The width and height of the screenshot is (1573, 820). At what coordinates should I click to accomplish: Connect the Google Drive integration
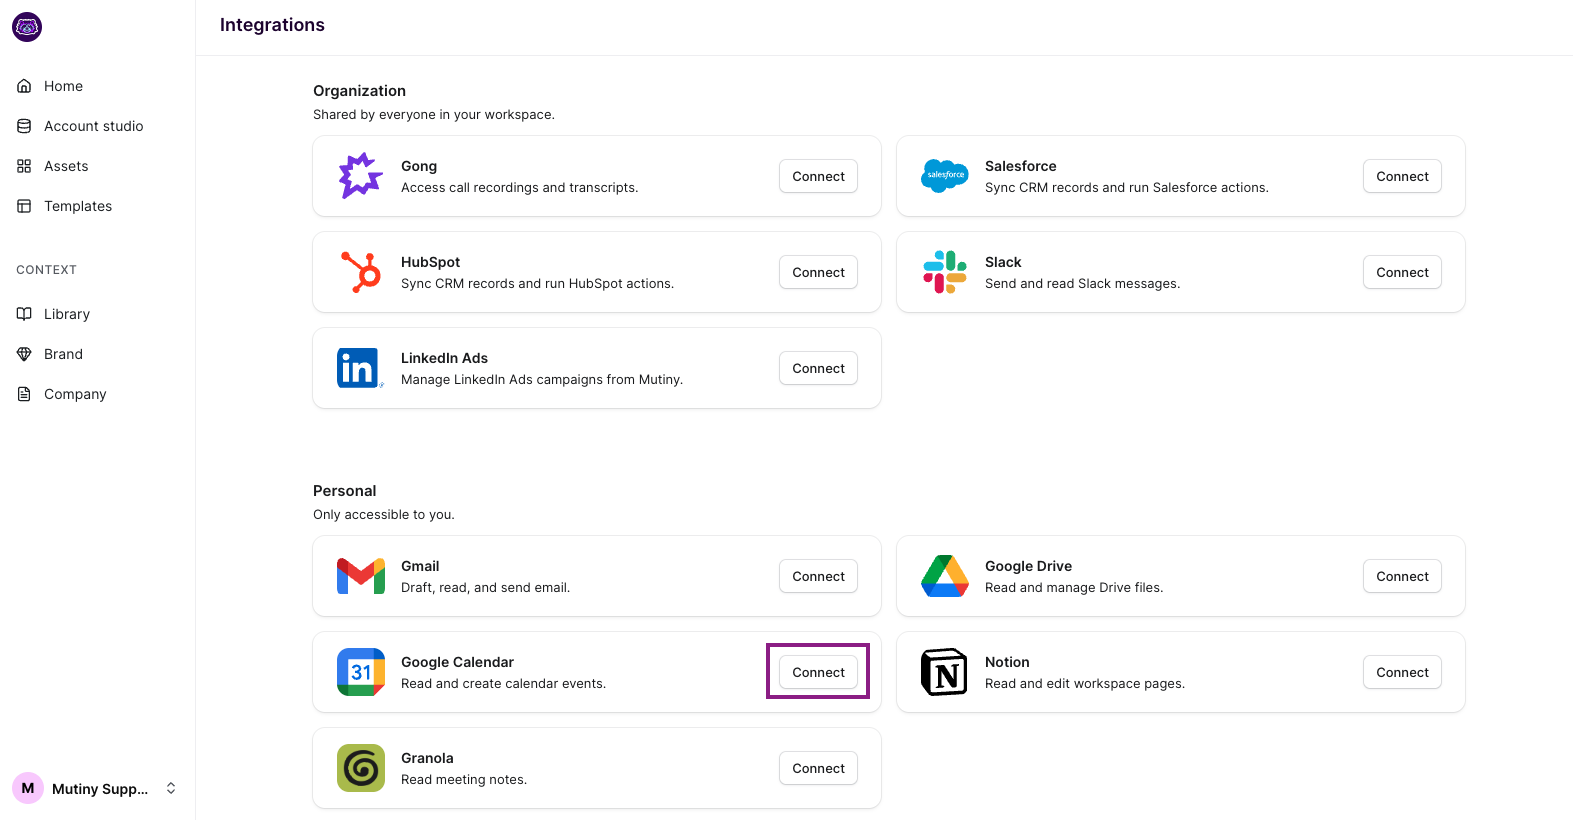[x=1402, y=576]
